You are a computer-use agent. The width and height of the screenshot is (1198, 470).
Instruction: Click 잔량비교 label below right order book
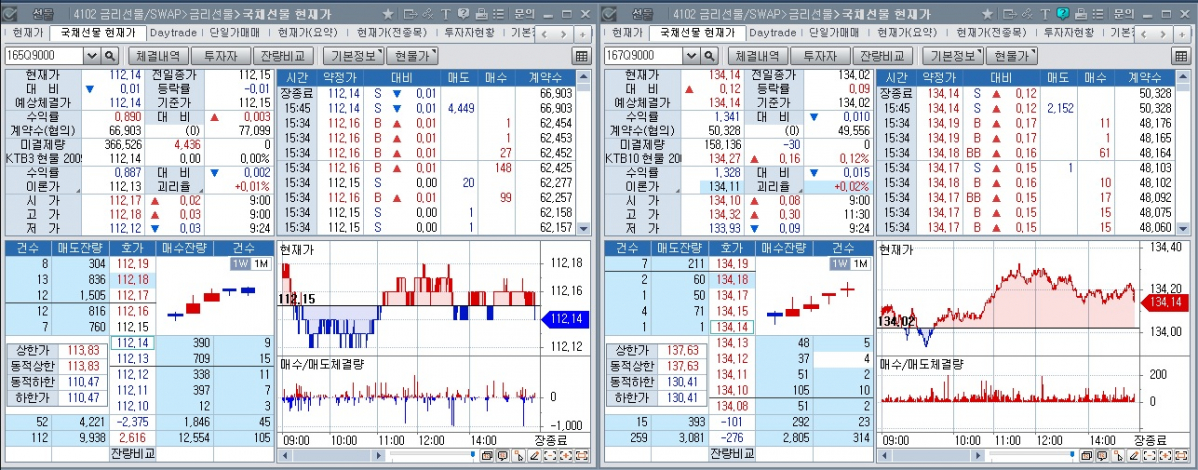point(731,453)
